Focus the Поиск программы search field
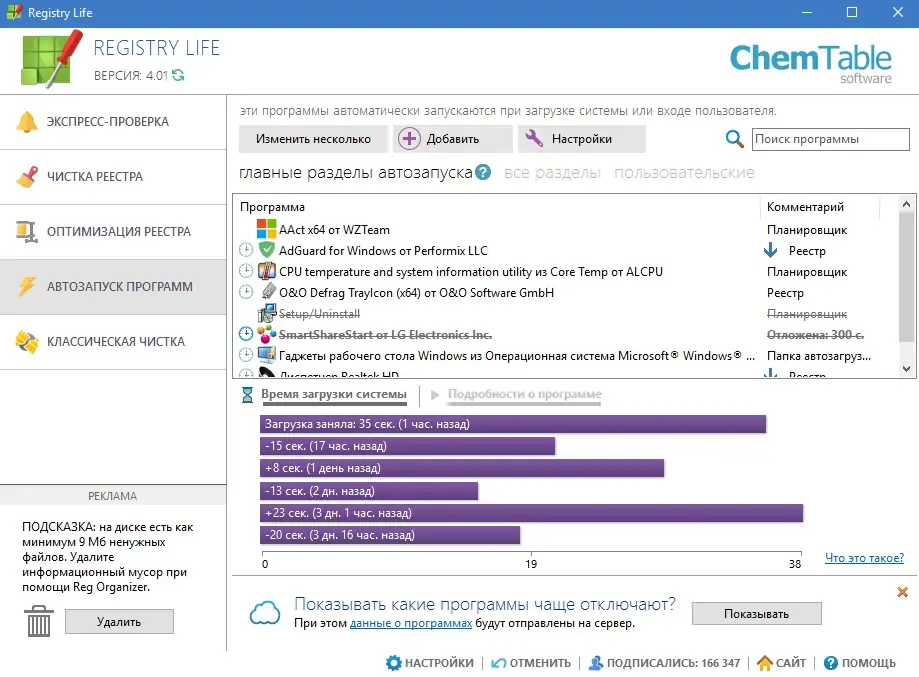 coord(830,139)
